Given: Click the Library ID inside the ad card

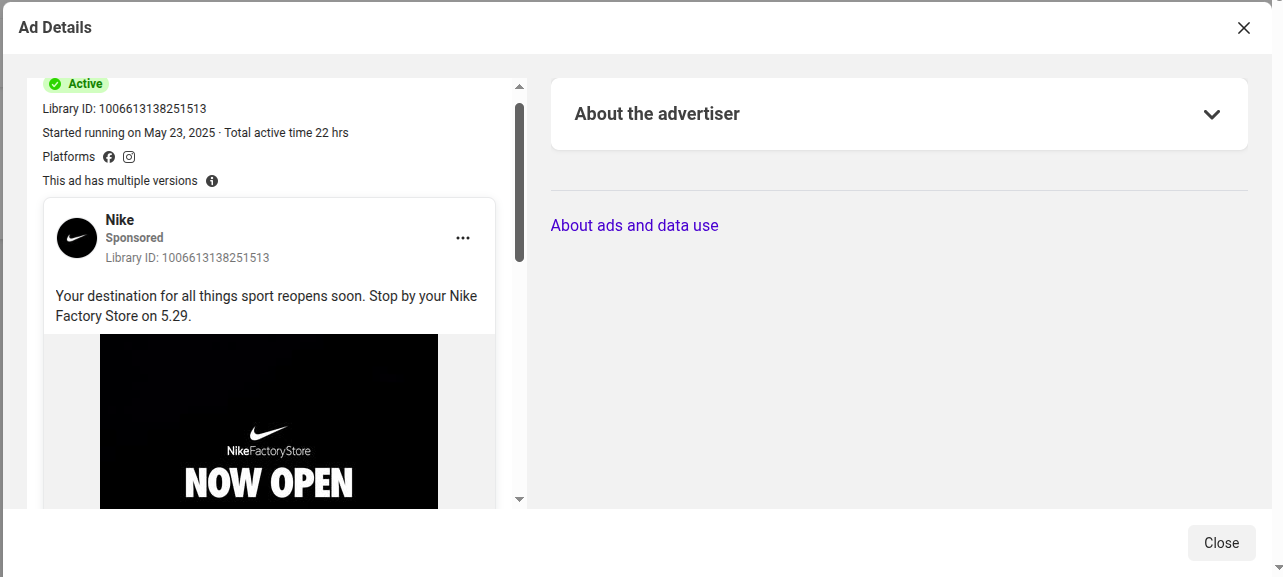Looking at the screenshot, I should point(187,258).
